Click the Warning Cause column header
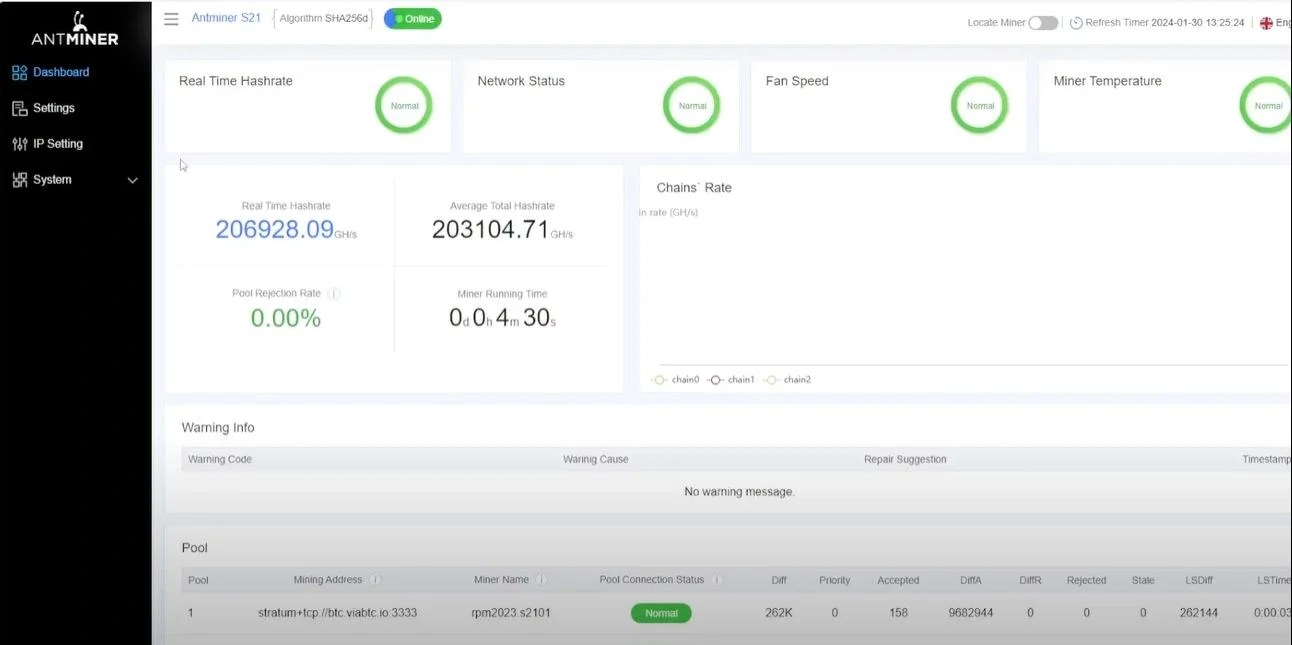The width and height of the screenshot is (1292, 645). tap(596, 460)
